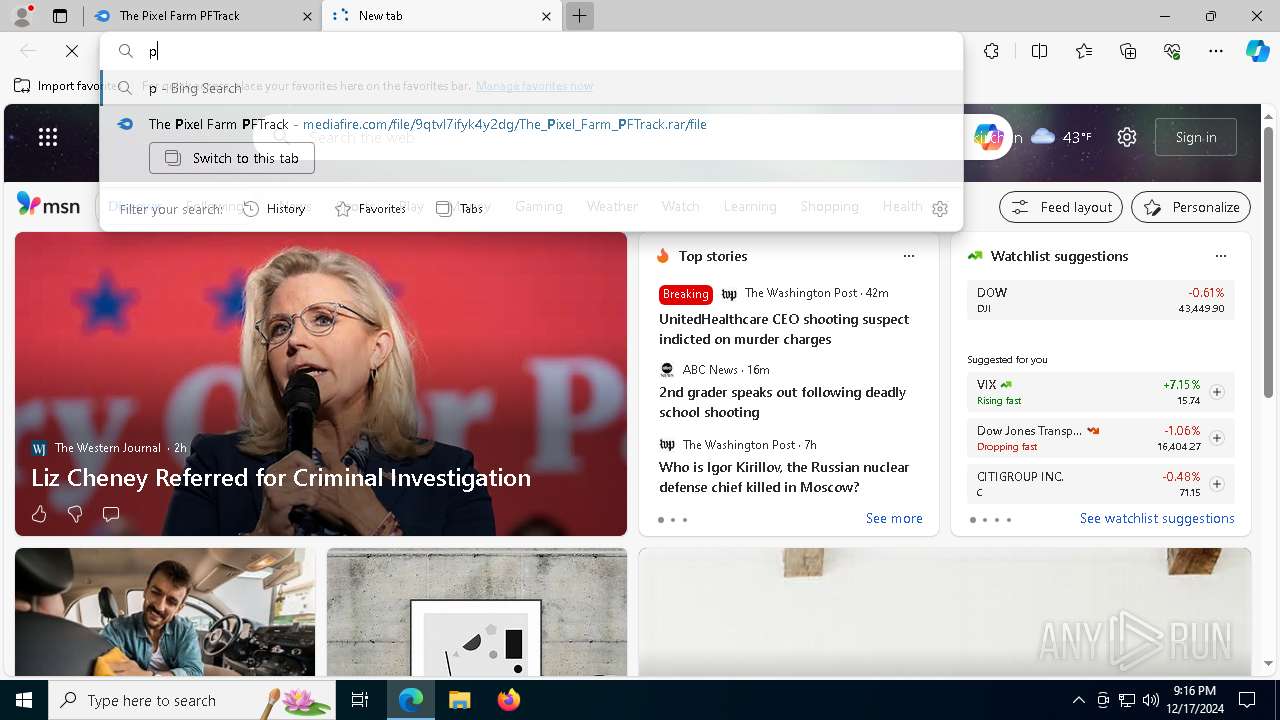Read the 2nd grader school shooting story

click(782, 402)
